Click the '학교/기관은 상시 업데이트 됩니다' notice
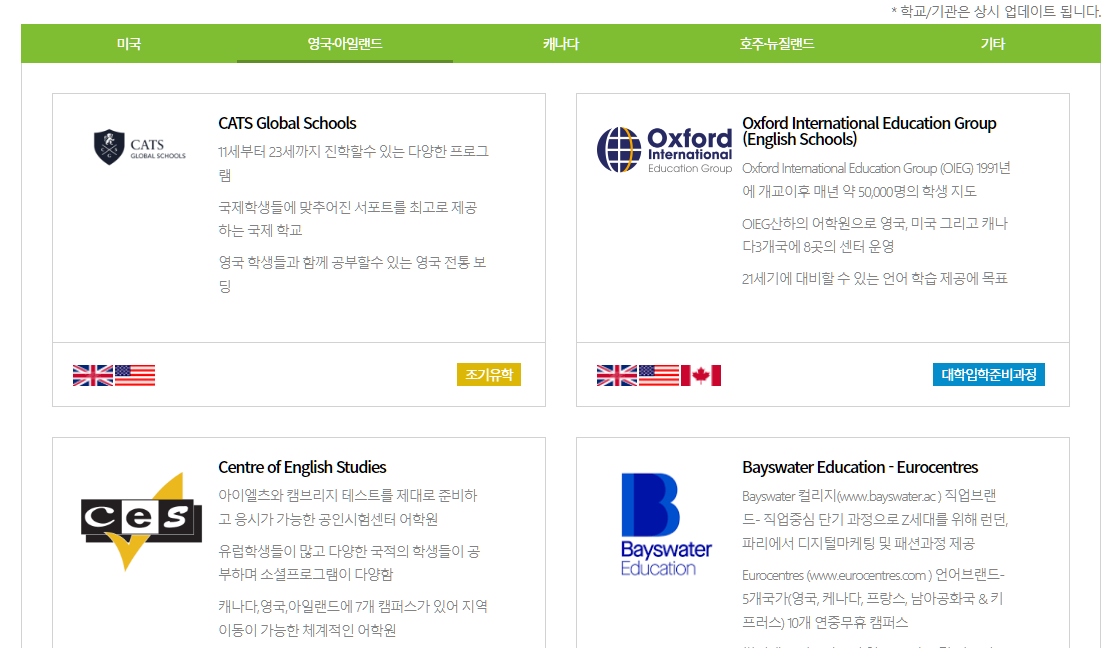This screenshot has width=1114, height=648. coord(995,11)
